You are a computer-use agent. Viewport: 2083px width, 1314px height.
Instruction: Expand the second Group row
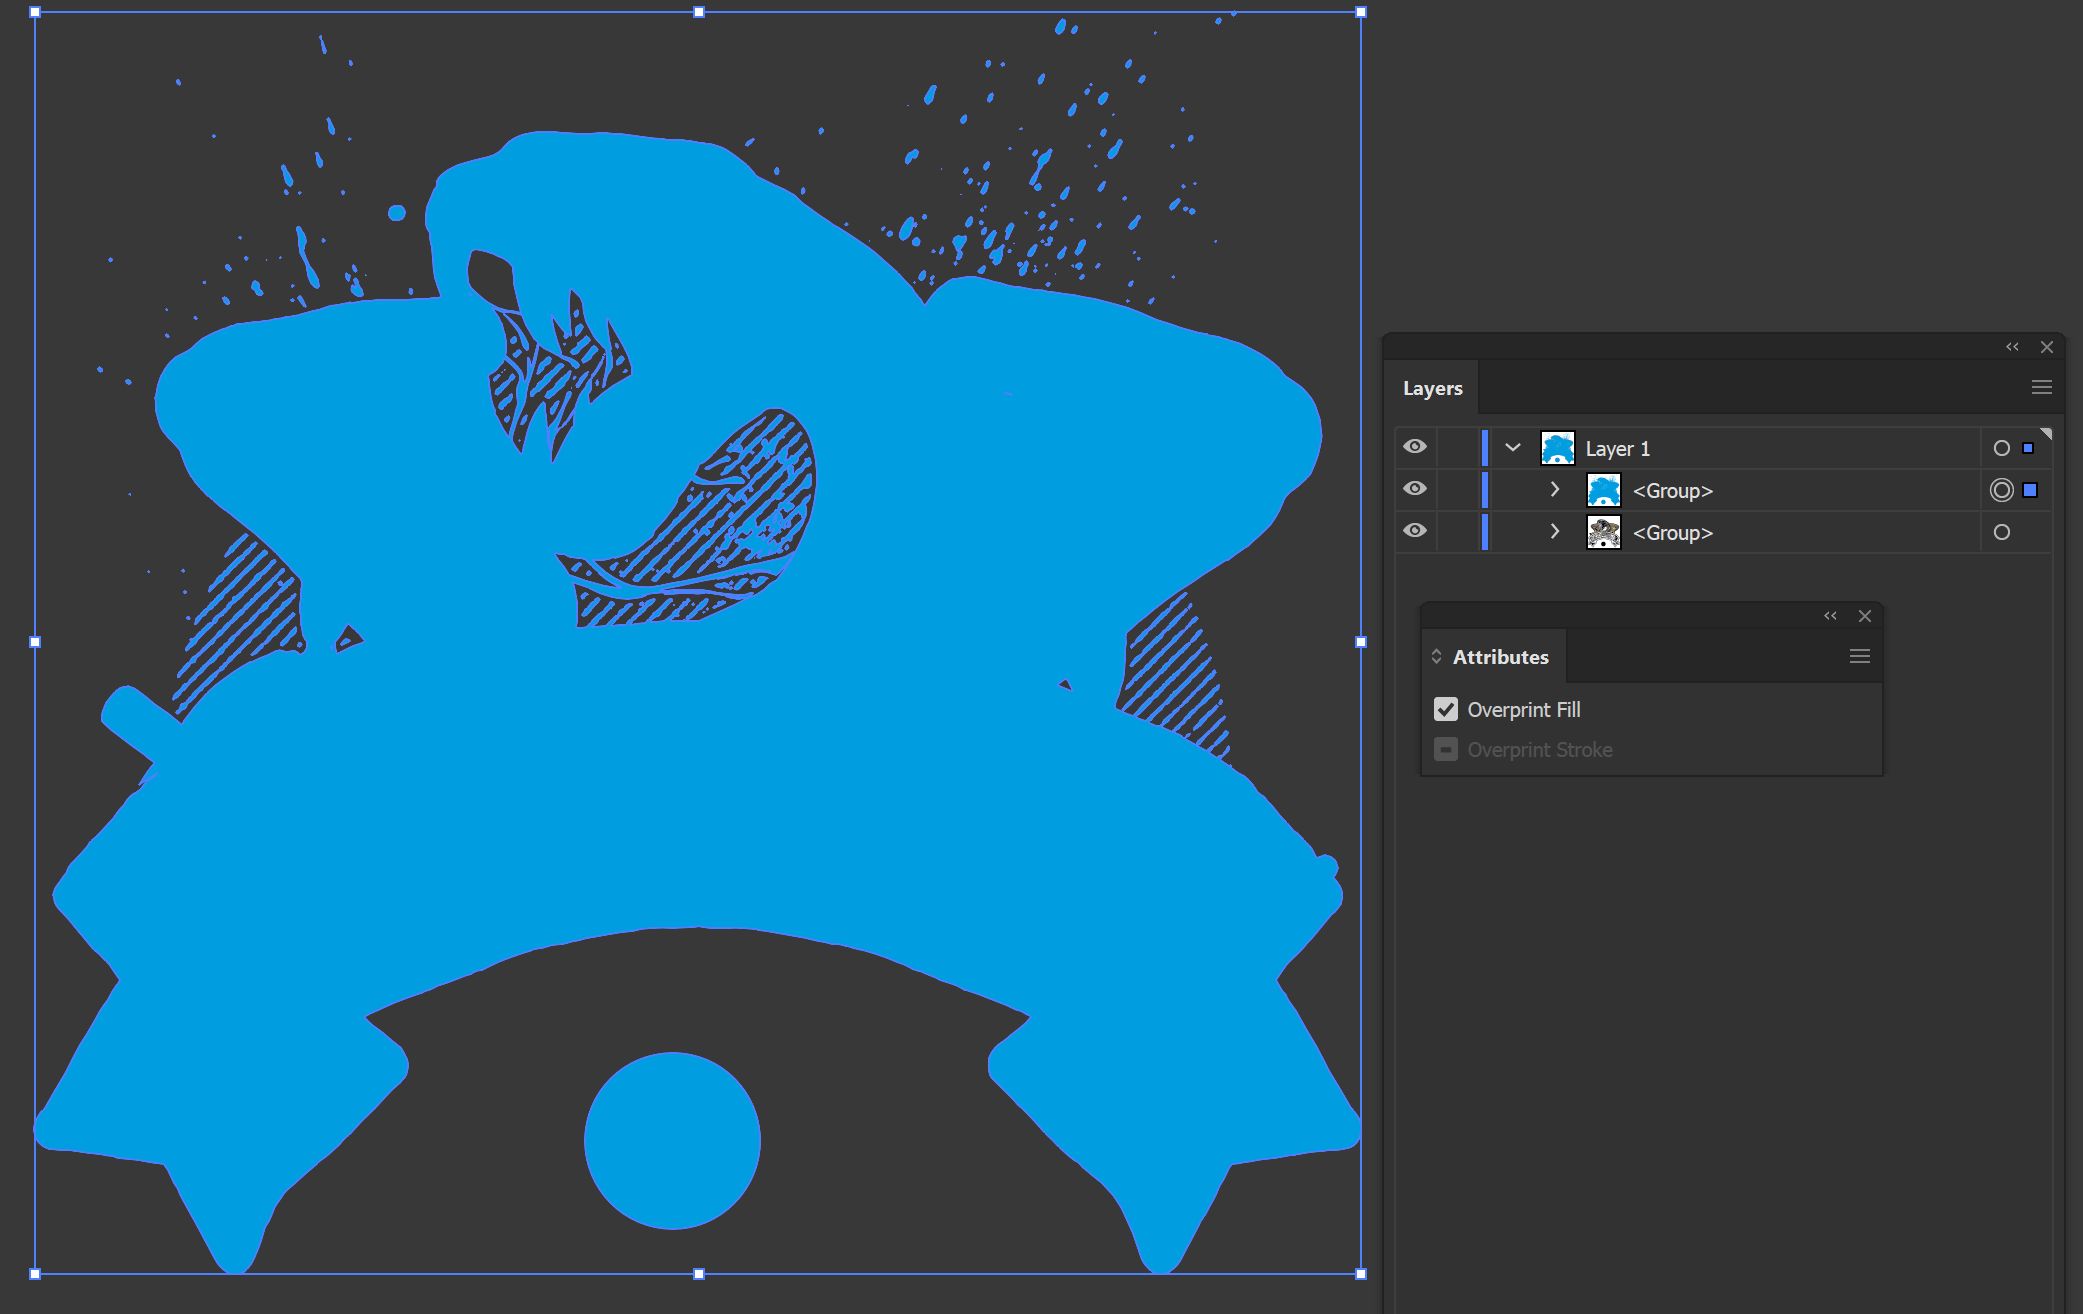point(1555,532)
